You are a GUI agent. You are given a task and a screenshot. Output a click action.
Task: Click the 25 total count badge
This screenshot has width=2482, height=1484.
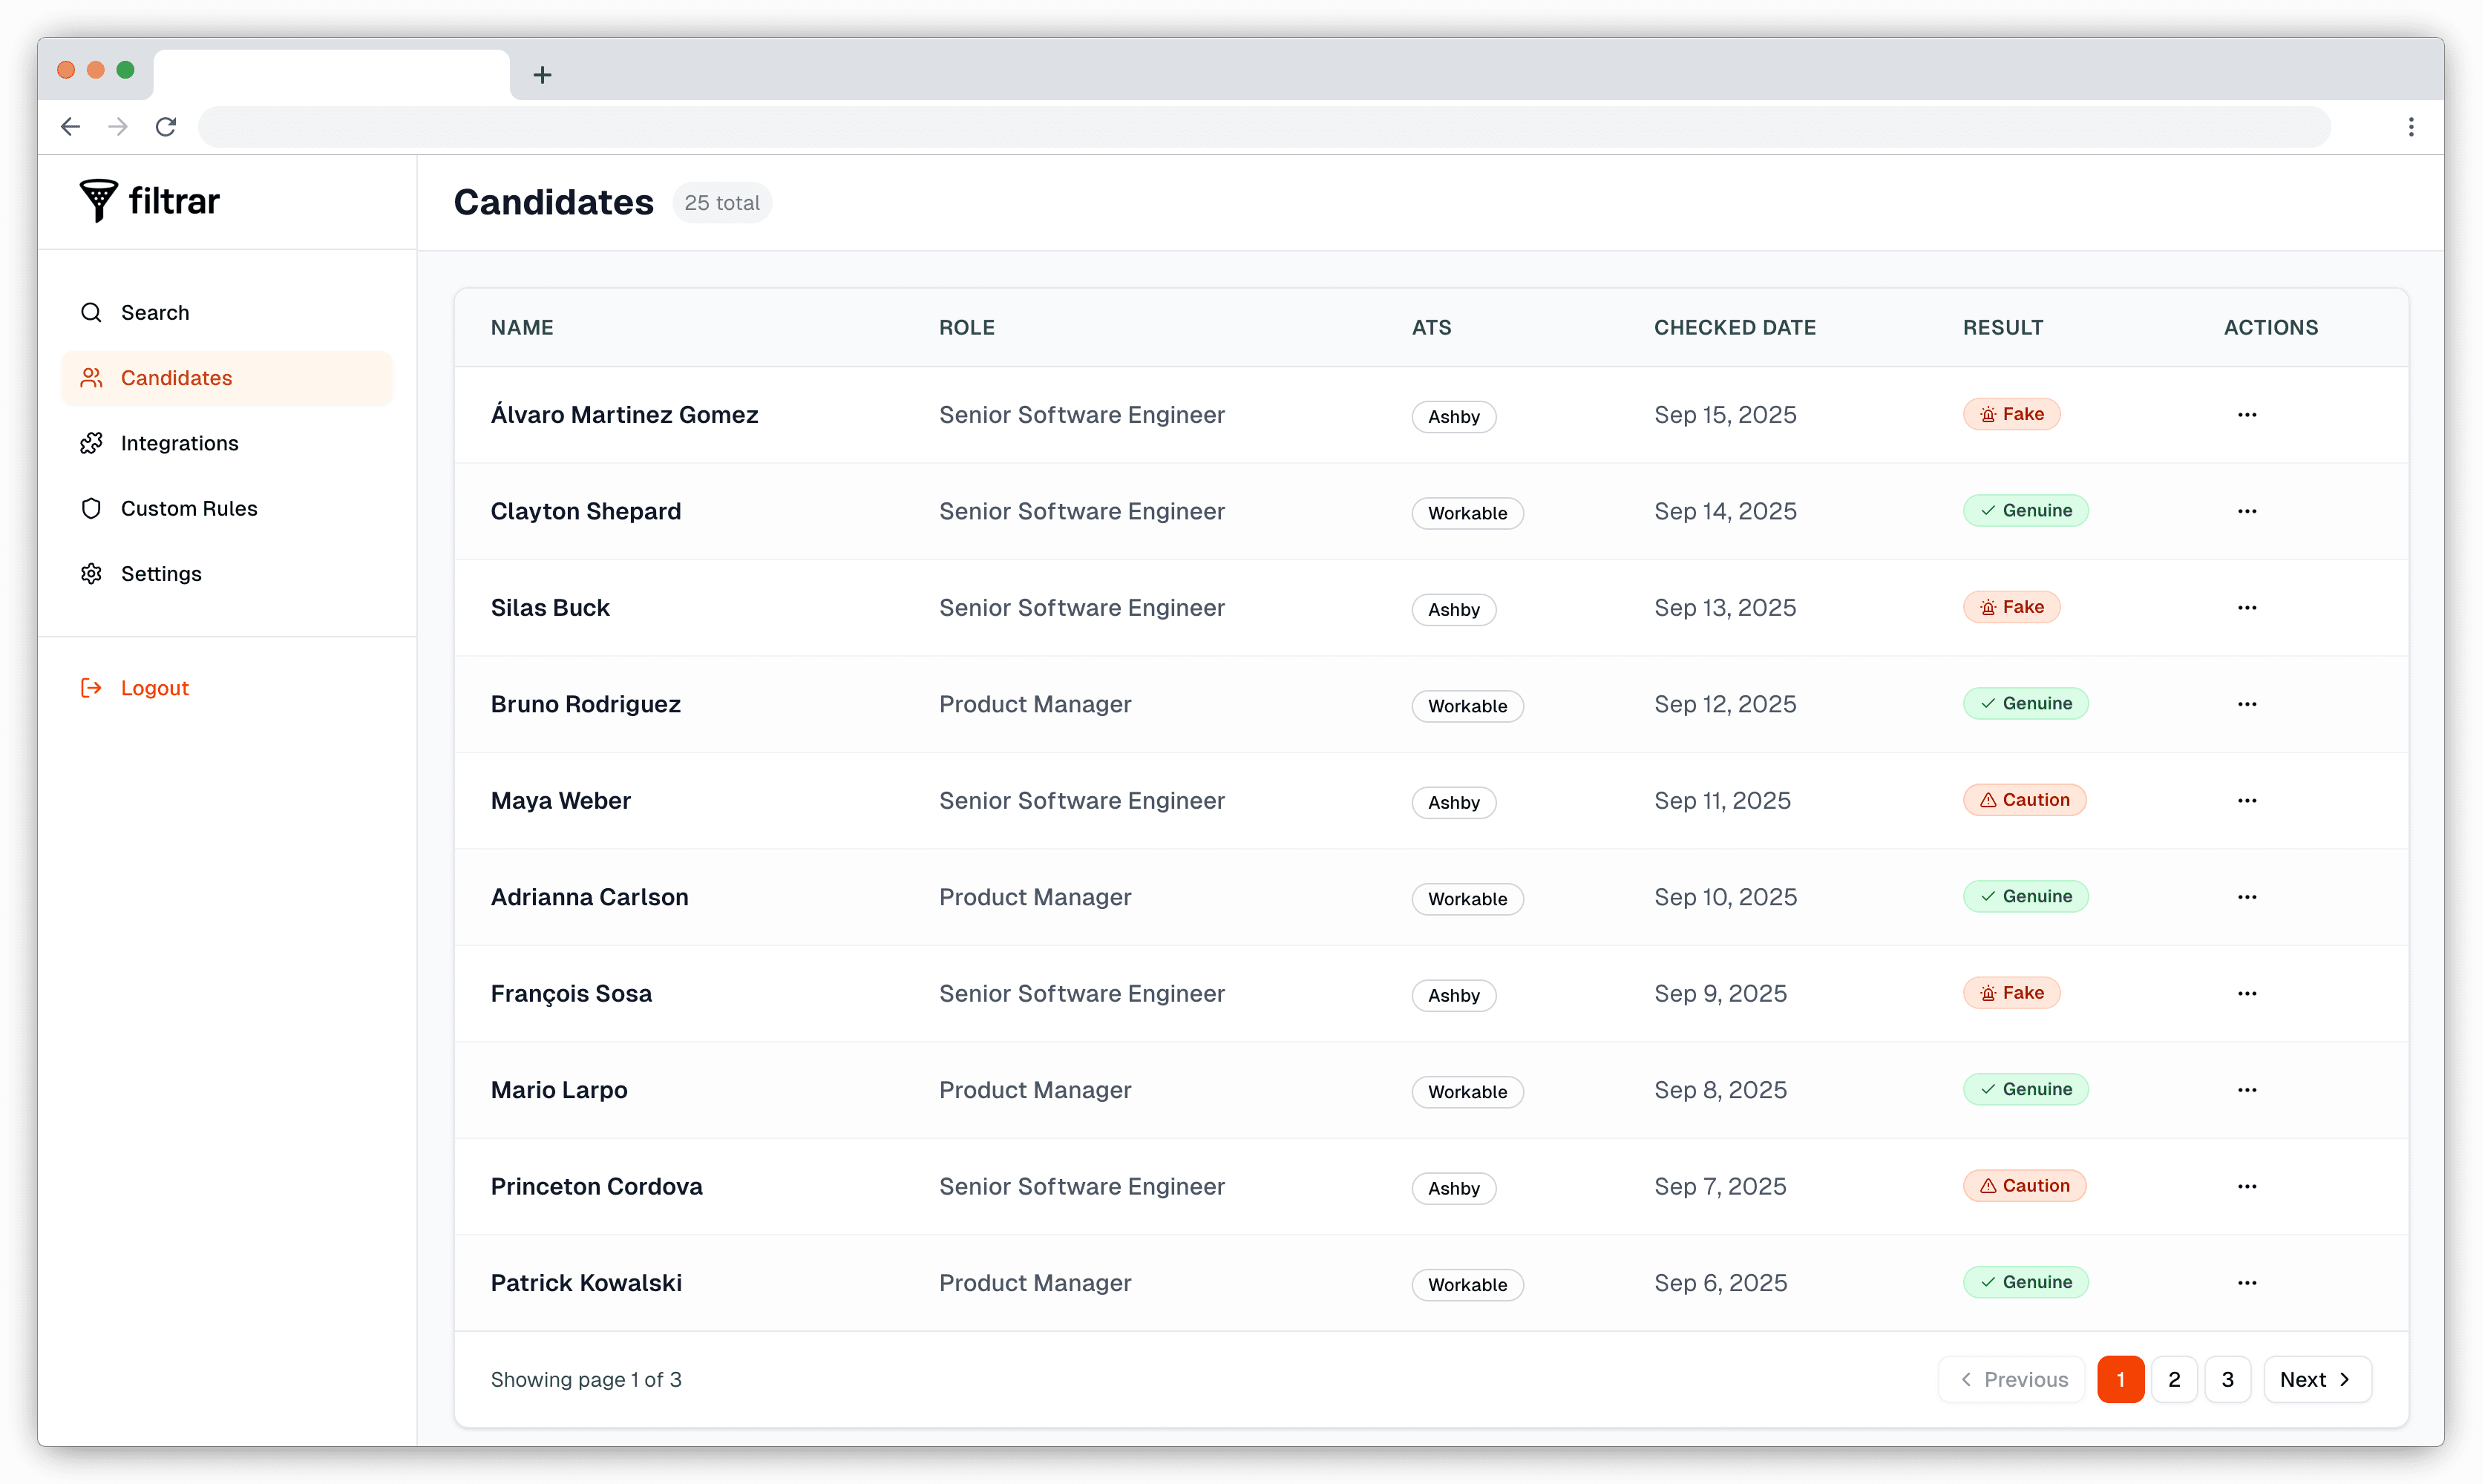coord(722,203)
